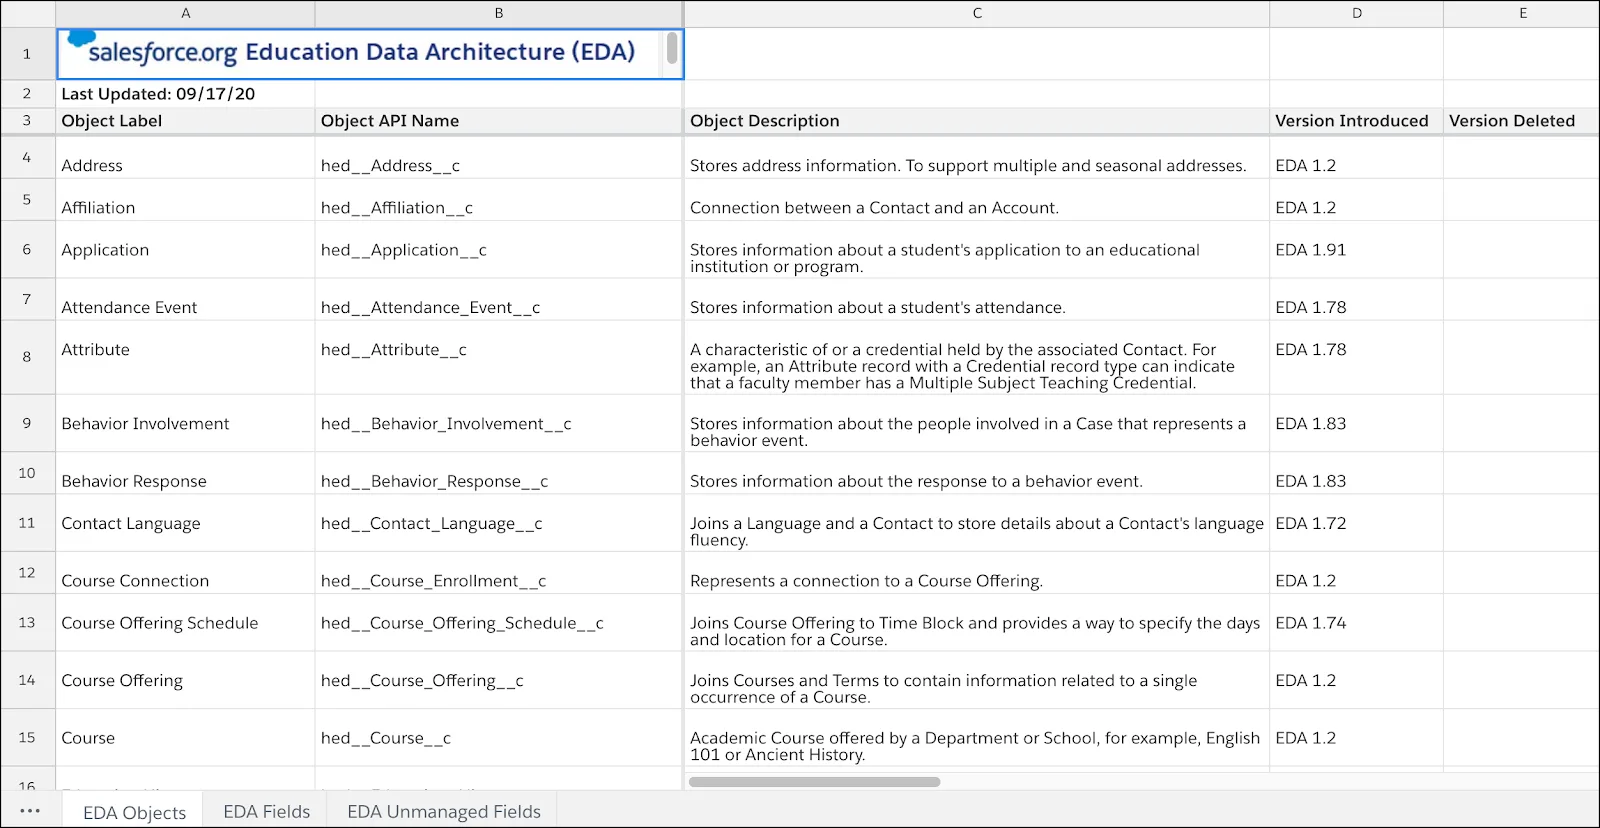The width and height of the screenshot is (1600, 828).
Task: Click the scrollbar inside the title cell
Action: (672, 48)
